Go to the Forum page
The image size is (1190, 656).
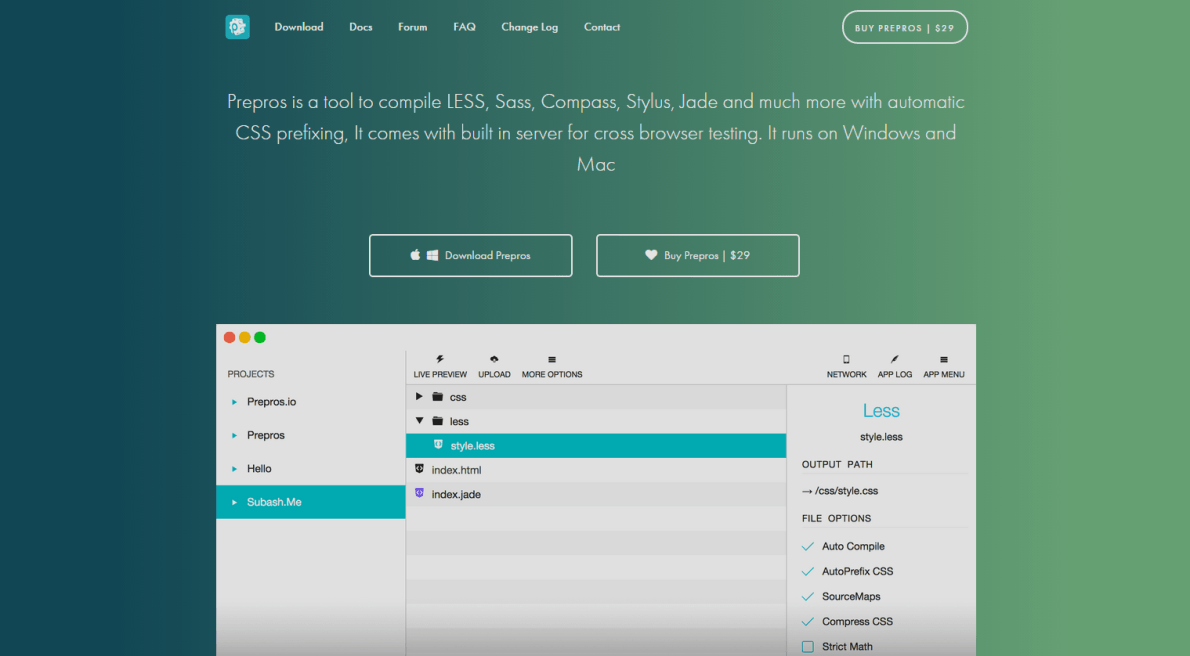[412, 27]
